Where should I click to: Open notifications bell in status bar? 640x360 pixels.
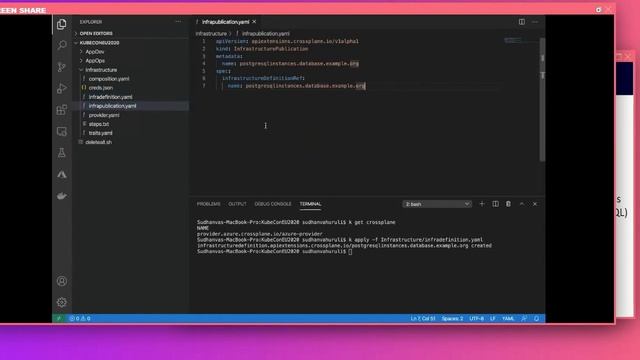click(536, 318)
